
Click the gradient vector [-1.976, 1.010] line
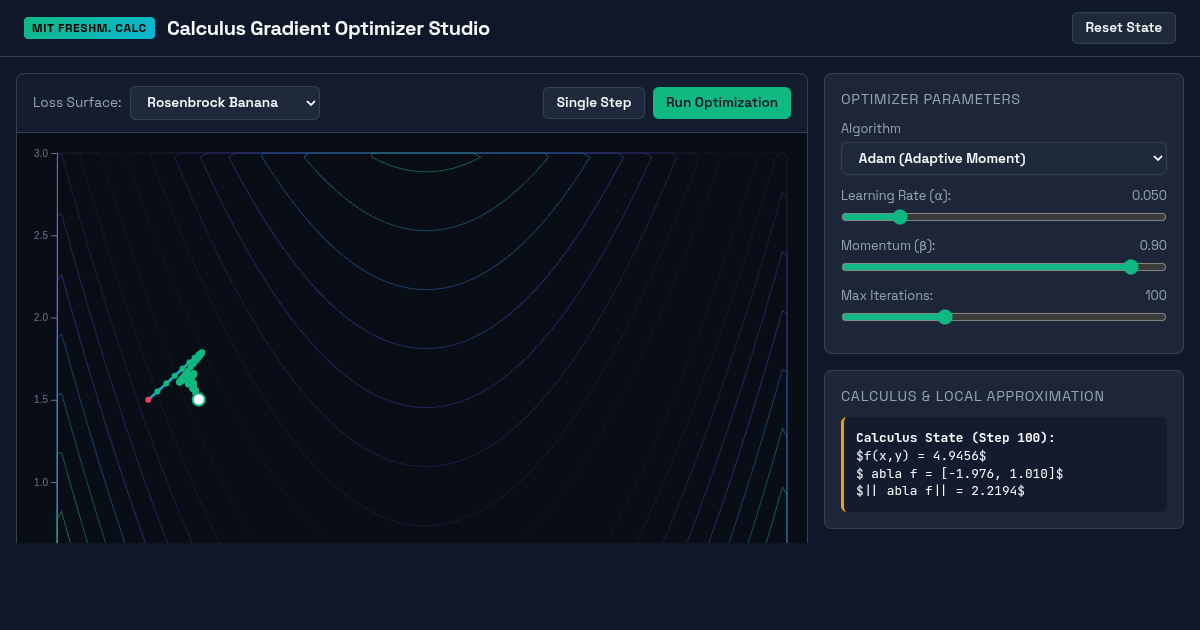pyautogui.click(x=959, y=473)
